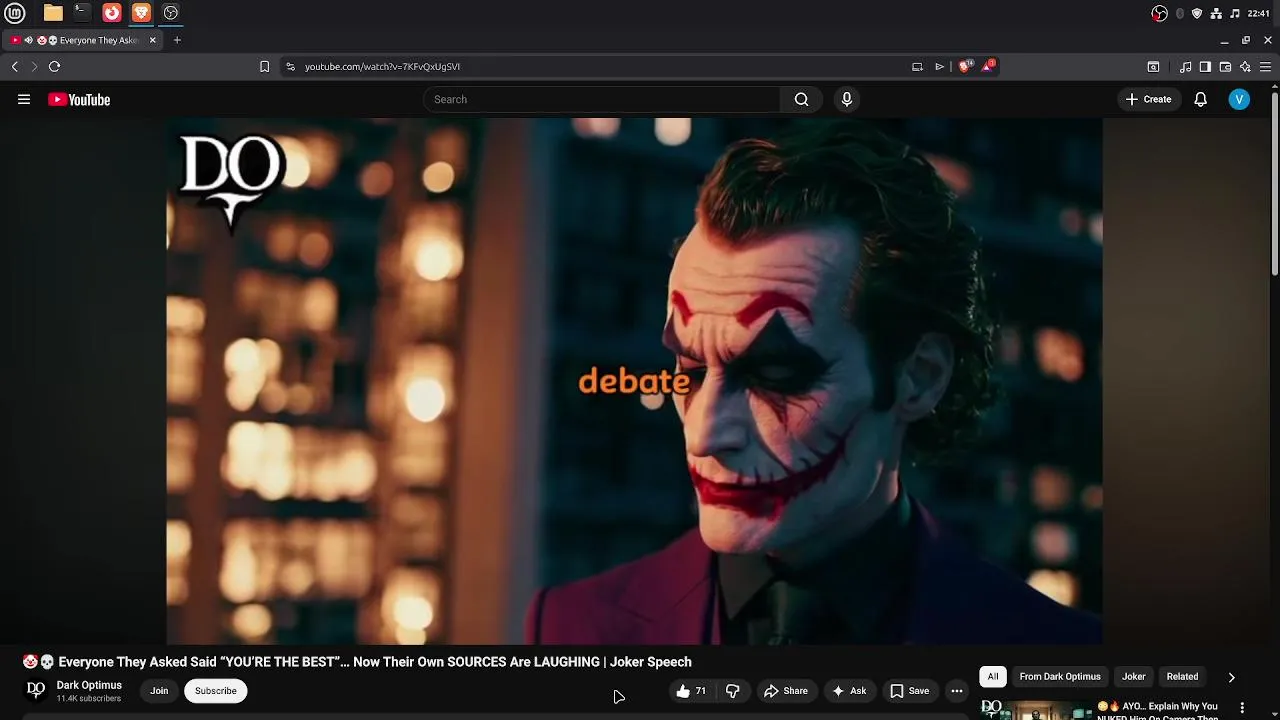The width and height of the screenshot is (1280, 720).
Task: Select the All filter chip
Action: click(x=993, y=677)
